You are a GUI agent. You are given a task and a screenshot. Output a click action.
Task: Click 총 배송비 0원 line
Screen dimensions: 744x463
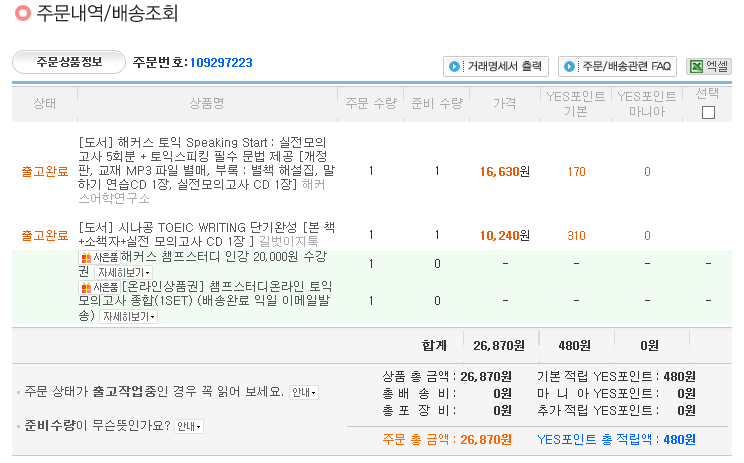coord(447,394)
